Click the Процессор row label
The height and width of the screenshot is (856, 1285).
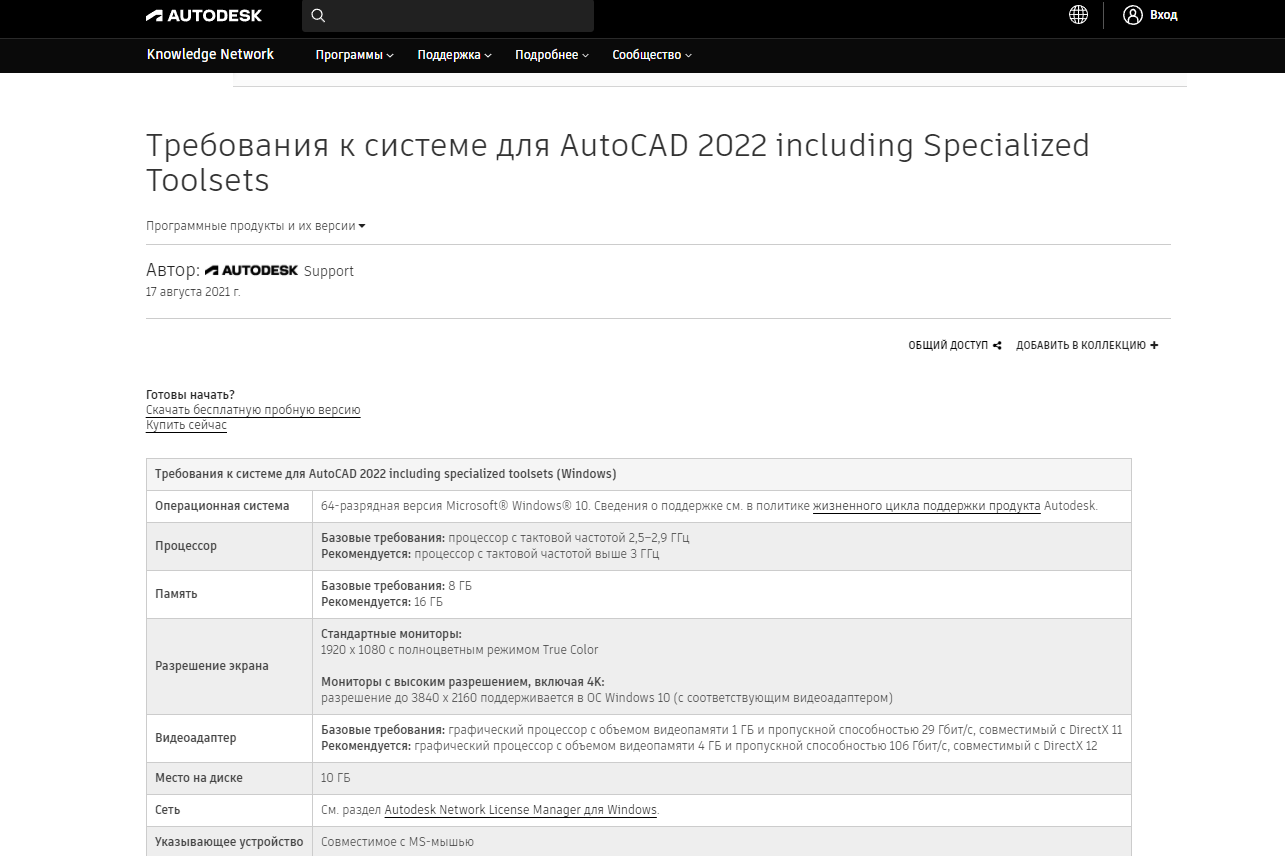(x=186, y=546)
